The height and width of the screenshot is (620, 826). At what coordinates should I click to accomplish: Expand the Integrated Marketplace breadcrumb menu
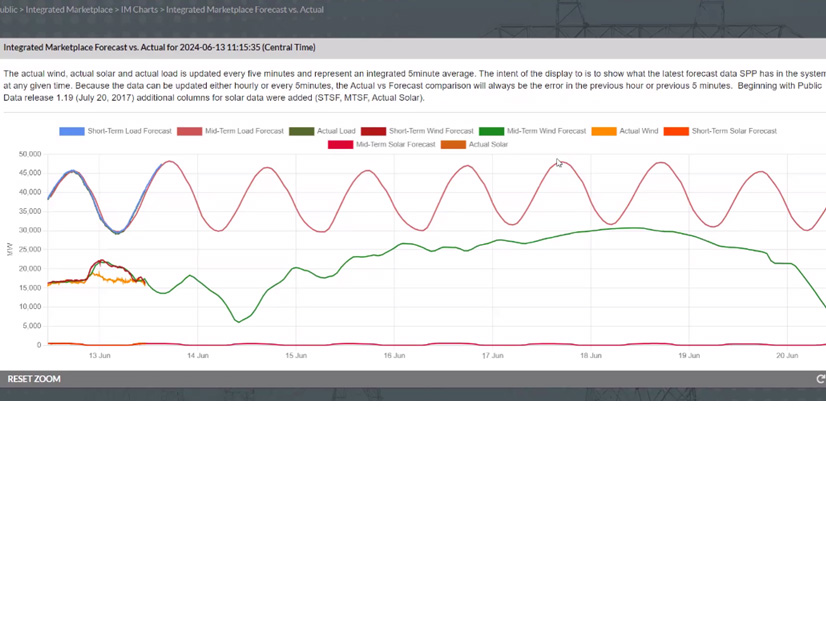tap(71, 9)
